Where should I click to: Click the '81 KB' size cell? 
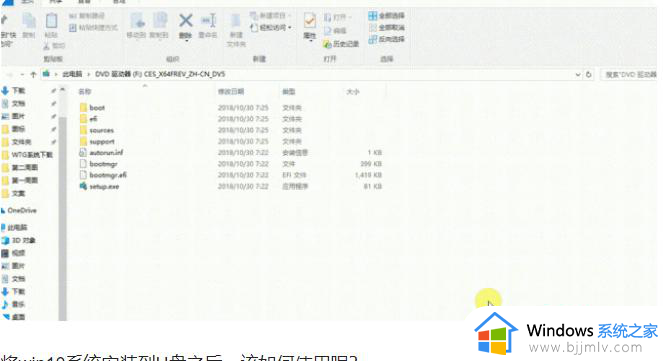pos(373,186)
